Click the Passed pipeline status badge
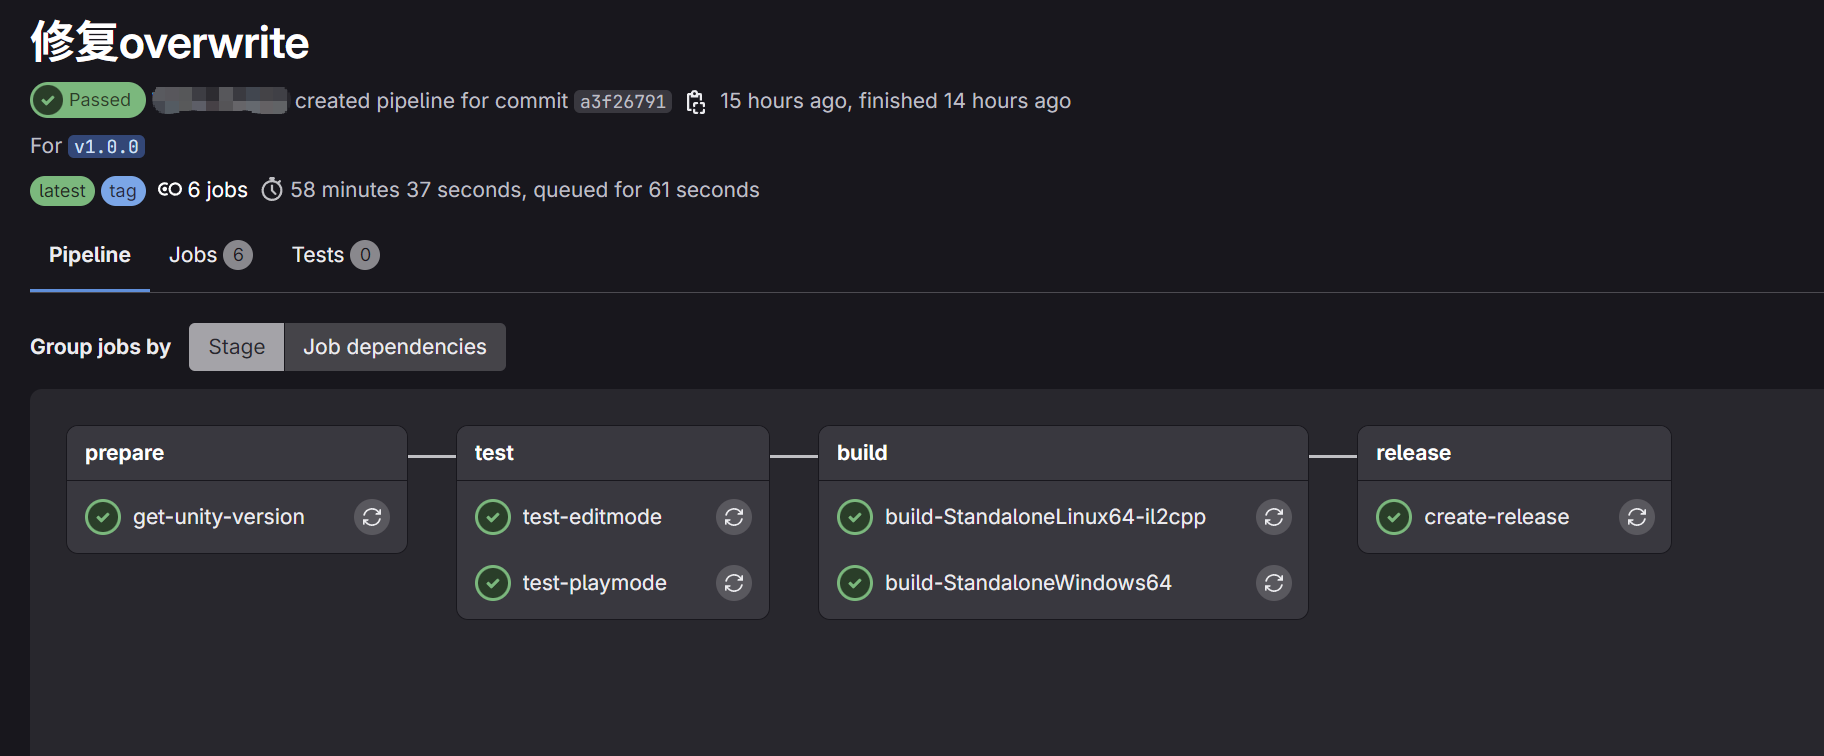 click(87, 100)
